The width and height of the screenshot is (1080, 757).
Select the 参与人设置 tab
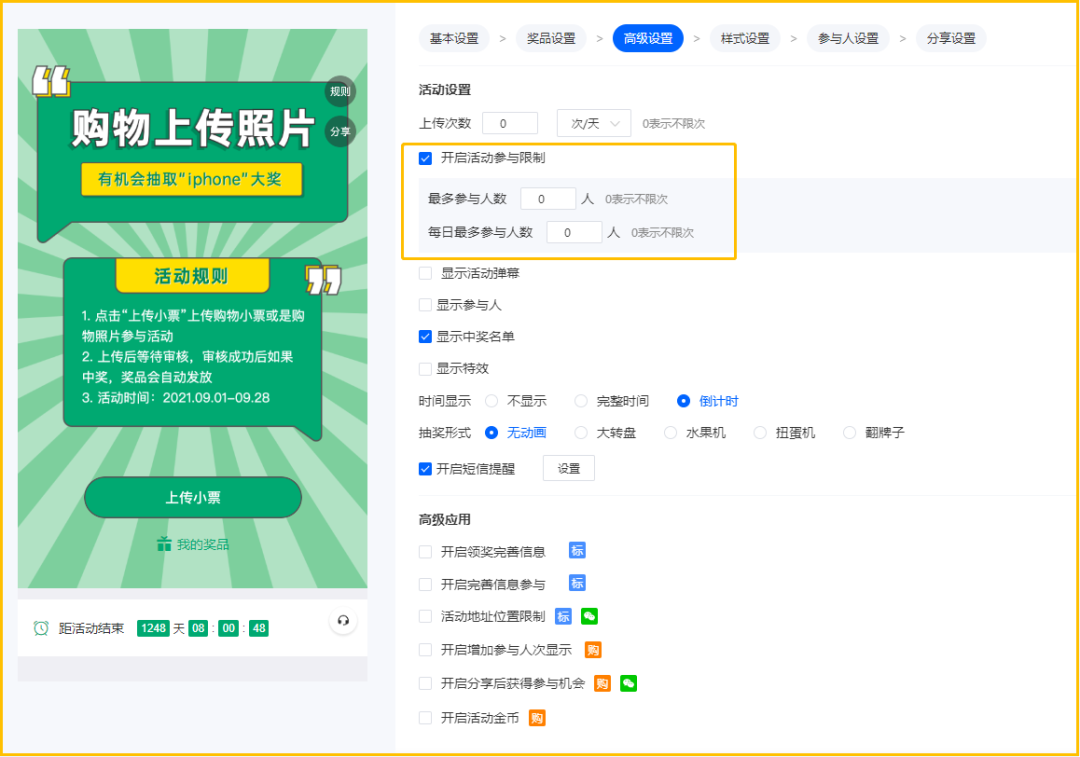click(x=848, y=39)
